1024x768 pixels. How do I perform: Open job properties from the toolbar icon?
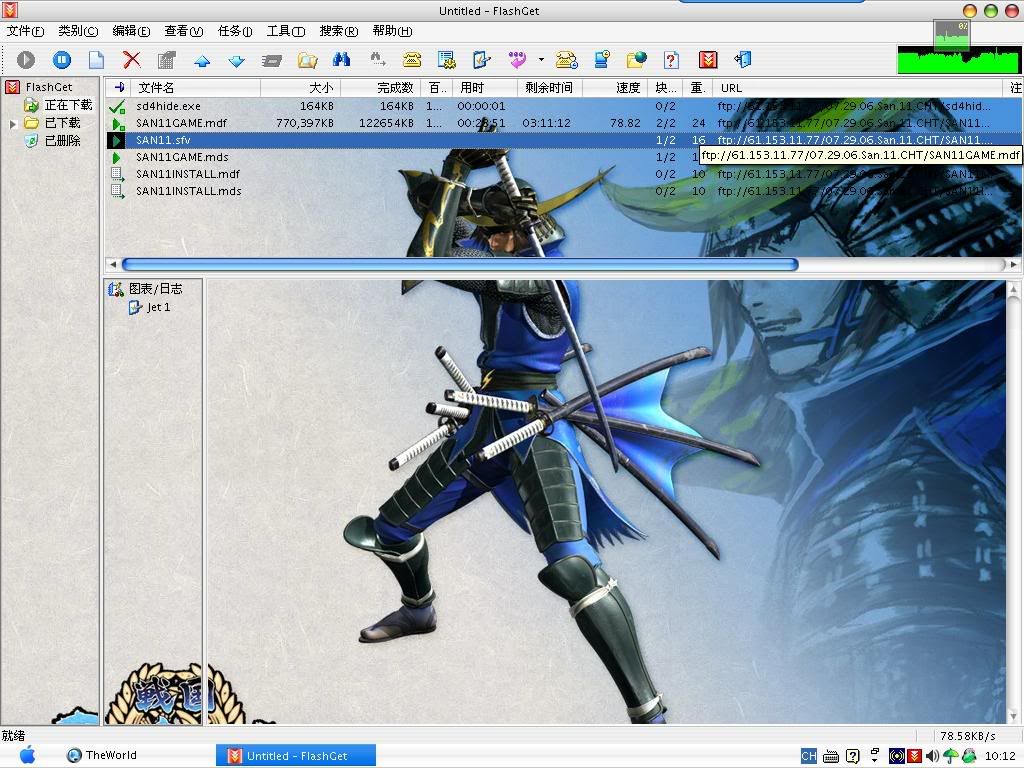click(167, 60)
